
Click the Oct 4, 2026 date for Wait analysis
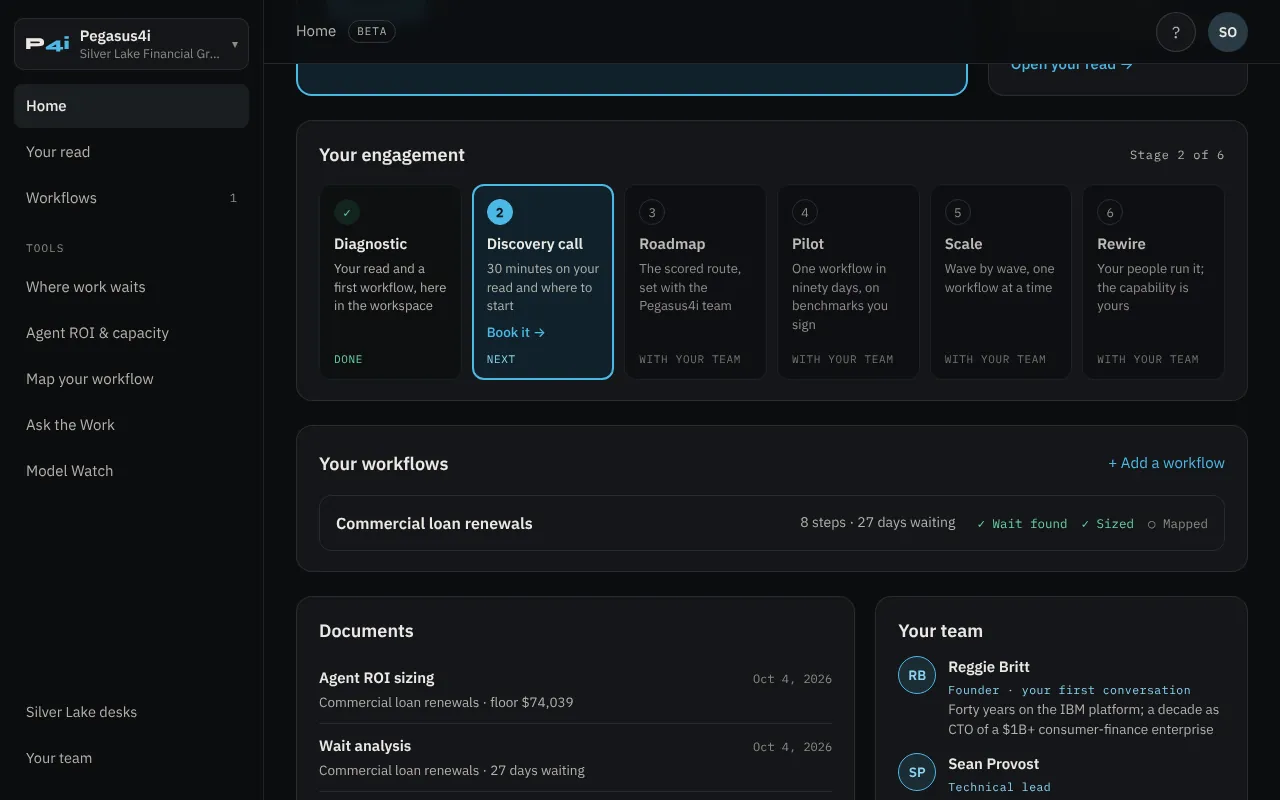[x=792, y=747]
